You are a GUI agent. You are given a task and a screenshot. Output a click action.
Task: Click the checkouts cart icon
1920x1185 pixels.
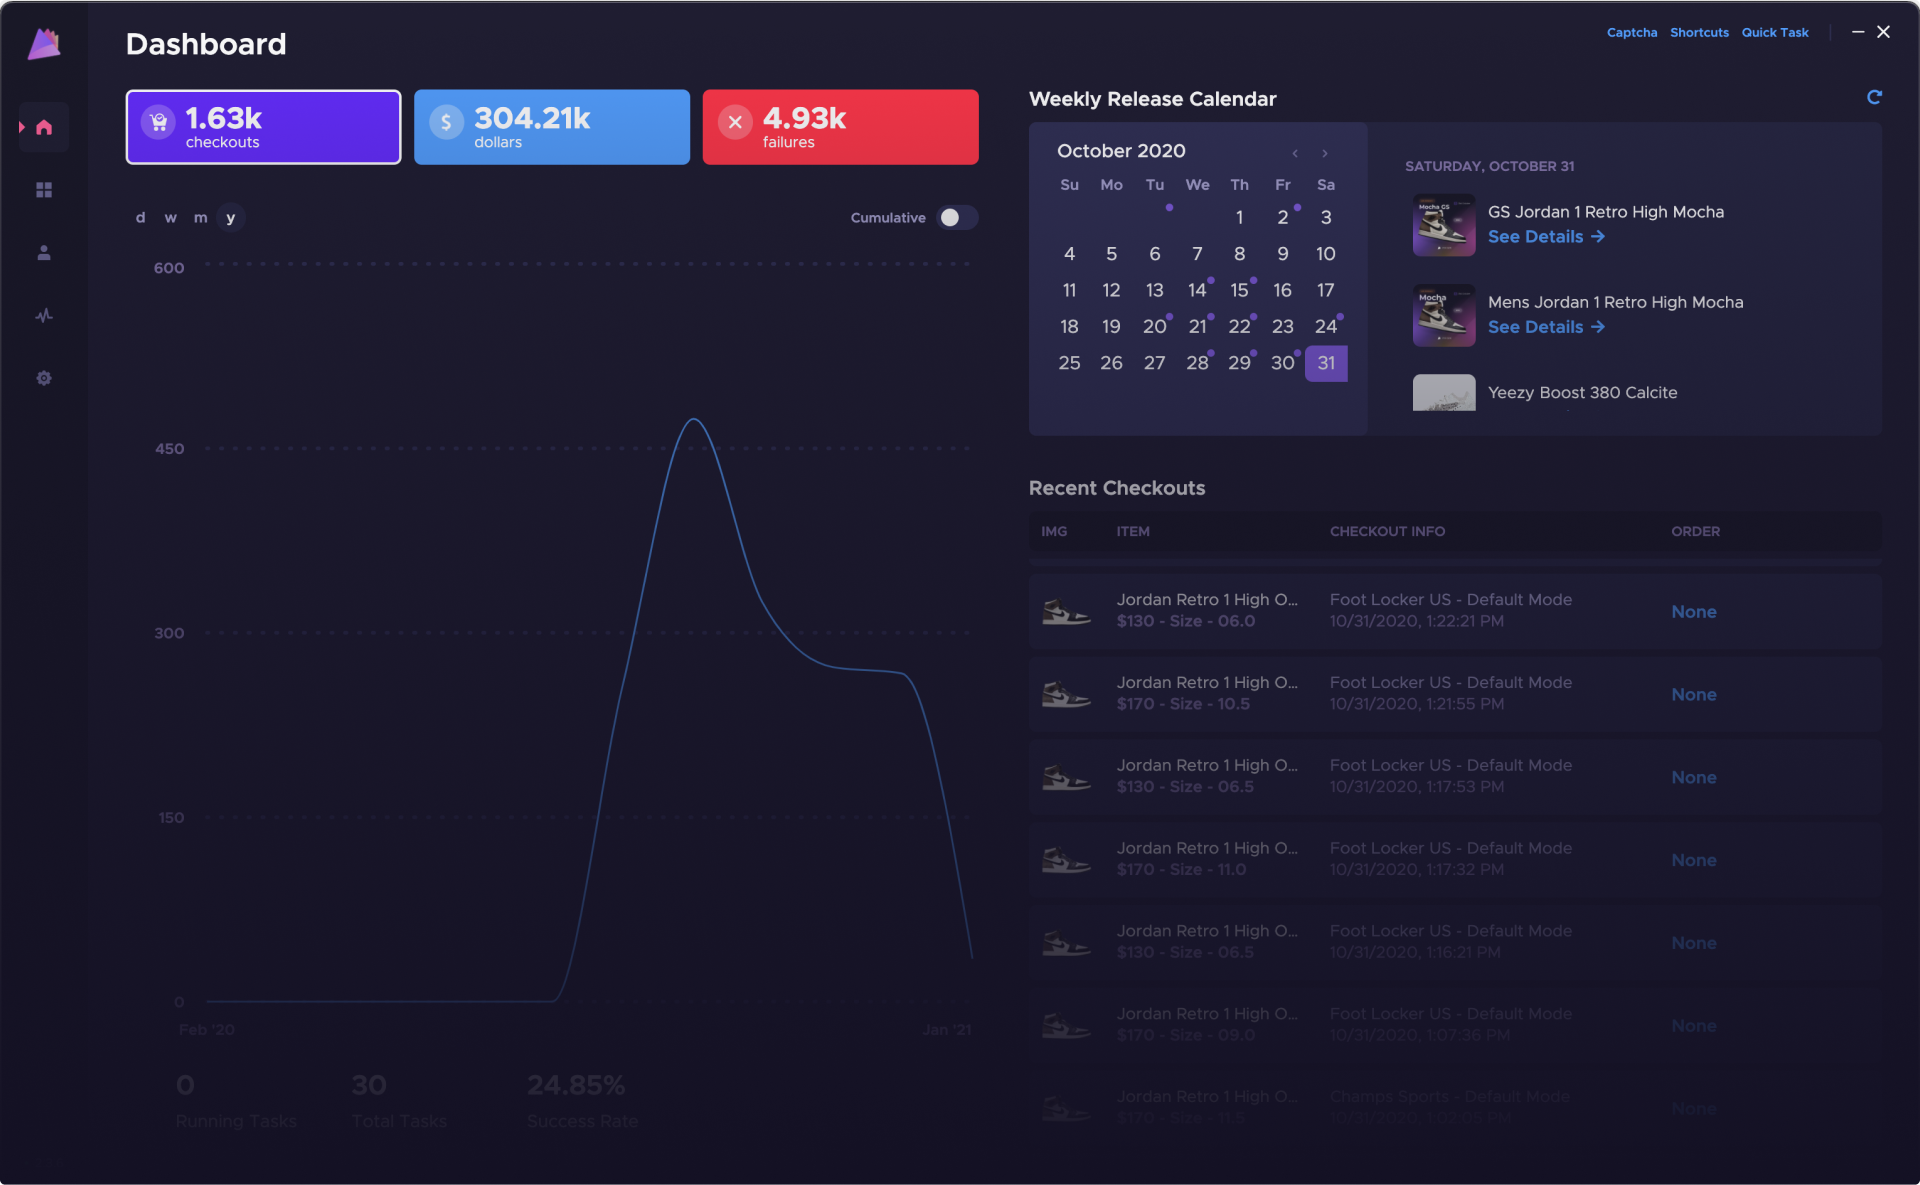click(x=158, y=122)
